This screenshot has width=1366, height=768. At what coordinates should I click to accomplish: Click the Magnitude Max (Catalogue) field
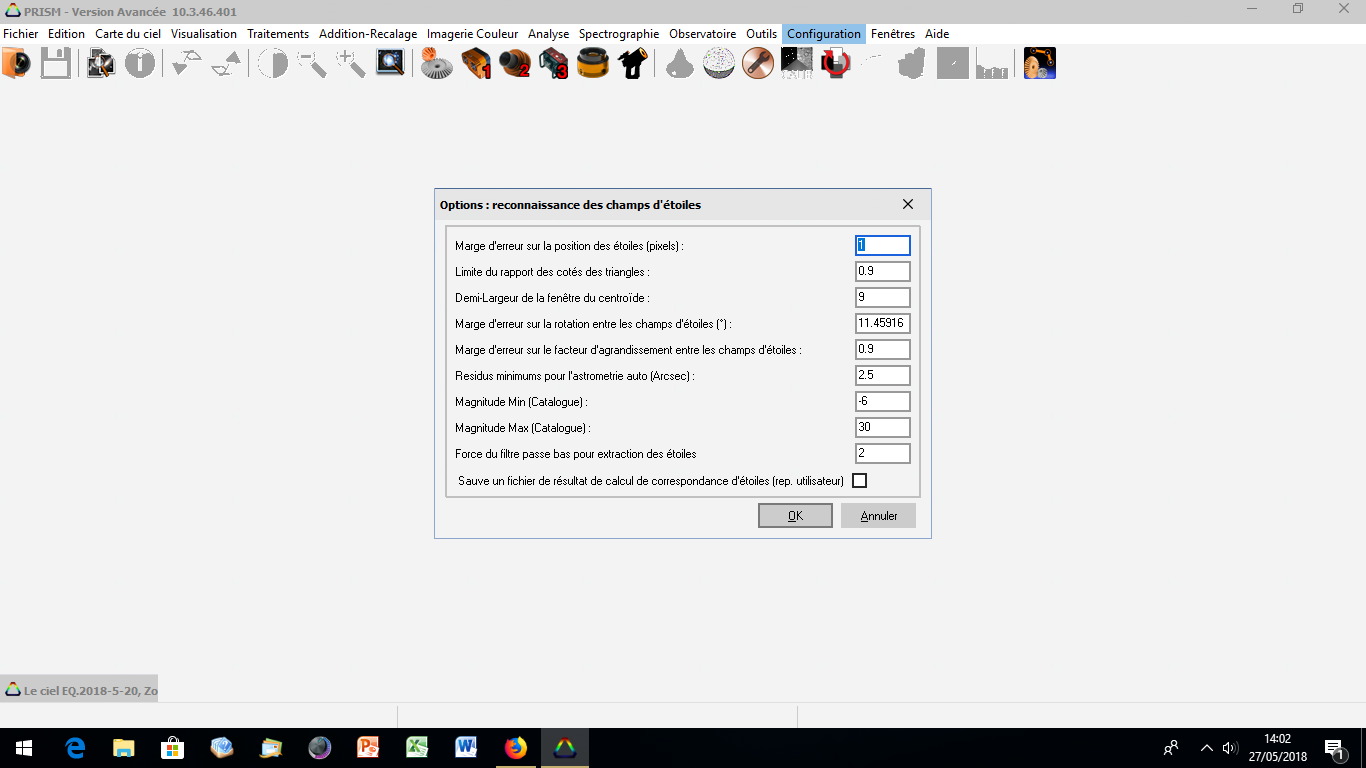point(883,428)
